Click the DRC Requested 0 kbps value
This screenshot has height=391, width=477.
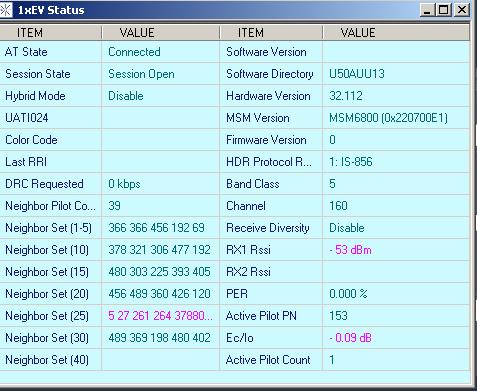tap(124, 184)
